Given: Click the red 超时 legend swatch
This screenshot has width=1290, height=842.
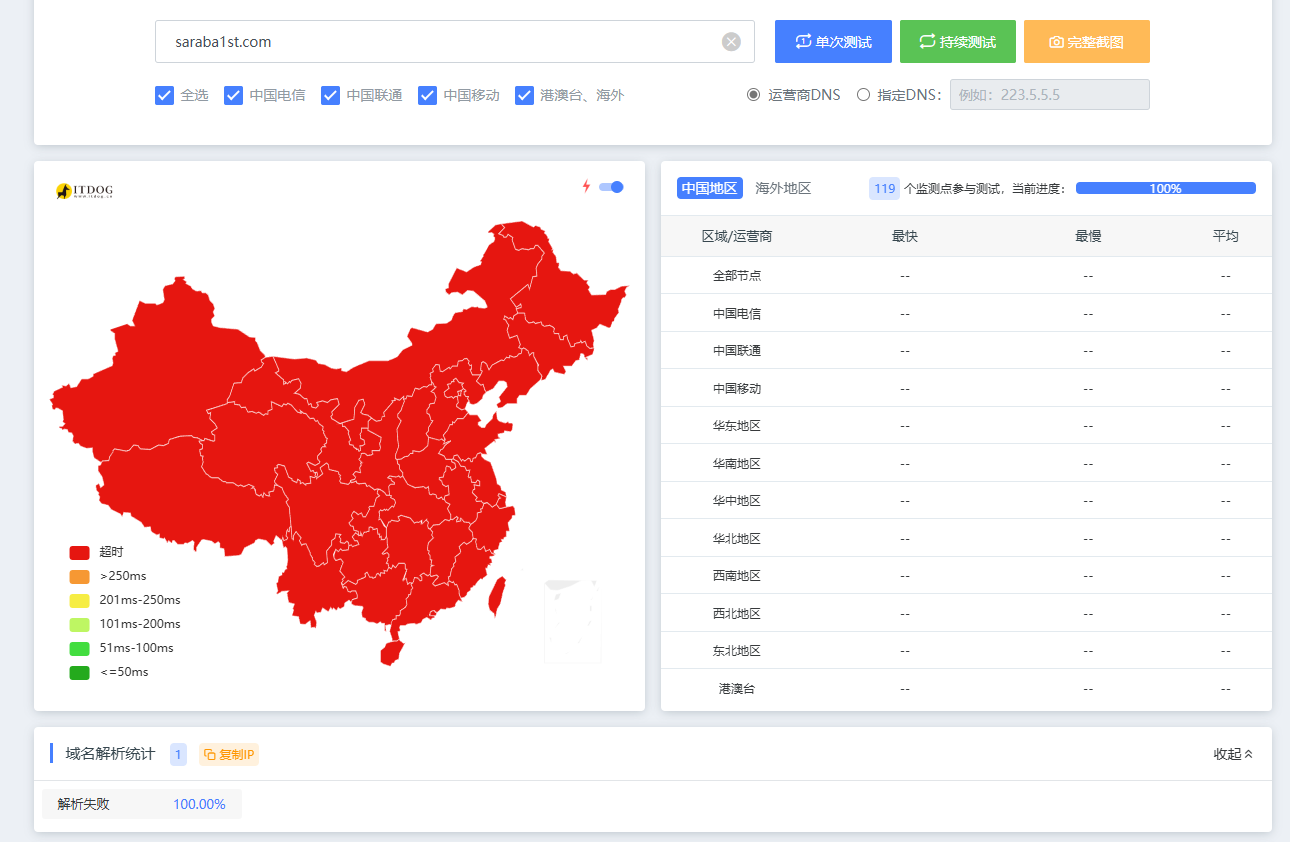Looking at the screenshot, I should click(x=79, y=552).
